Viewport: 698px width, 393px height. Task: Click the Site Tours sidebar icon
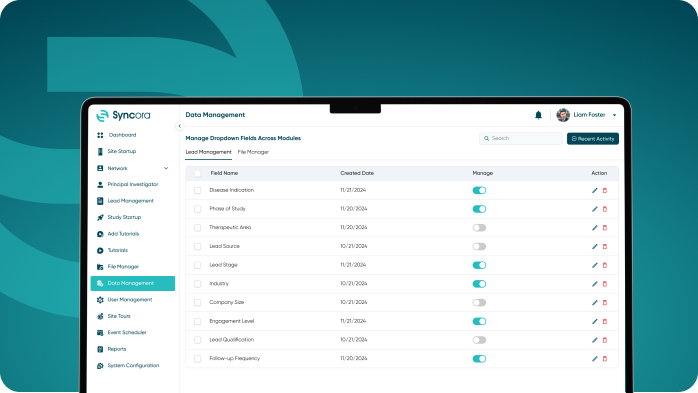click(100, 316)
